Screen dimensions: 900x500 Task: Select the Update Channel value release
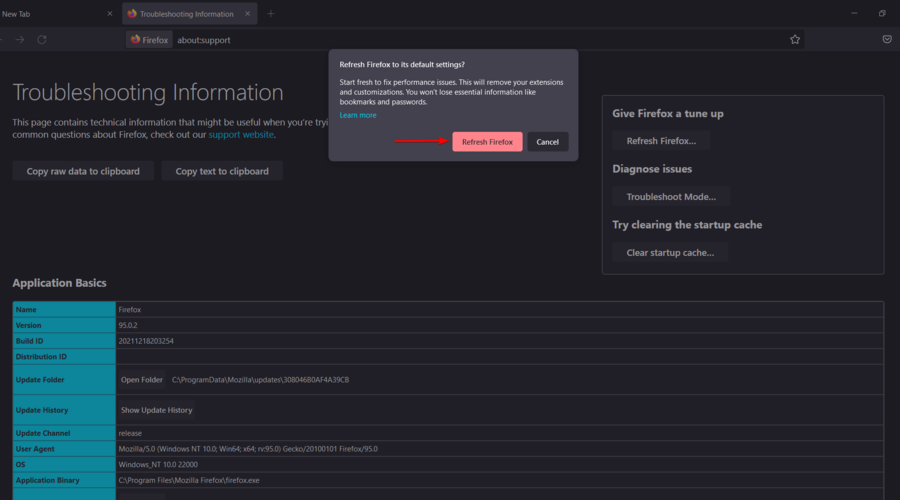coord(130,433)
